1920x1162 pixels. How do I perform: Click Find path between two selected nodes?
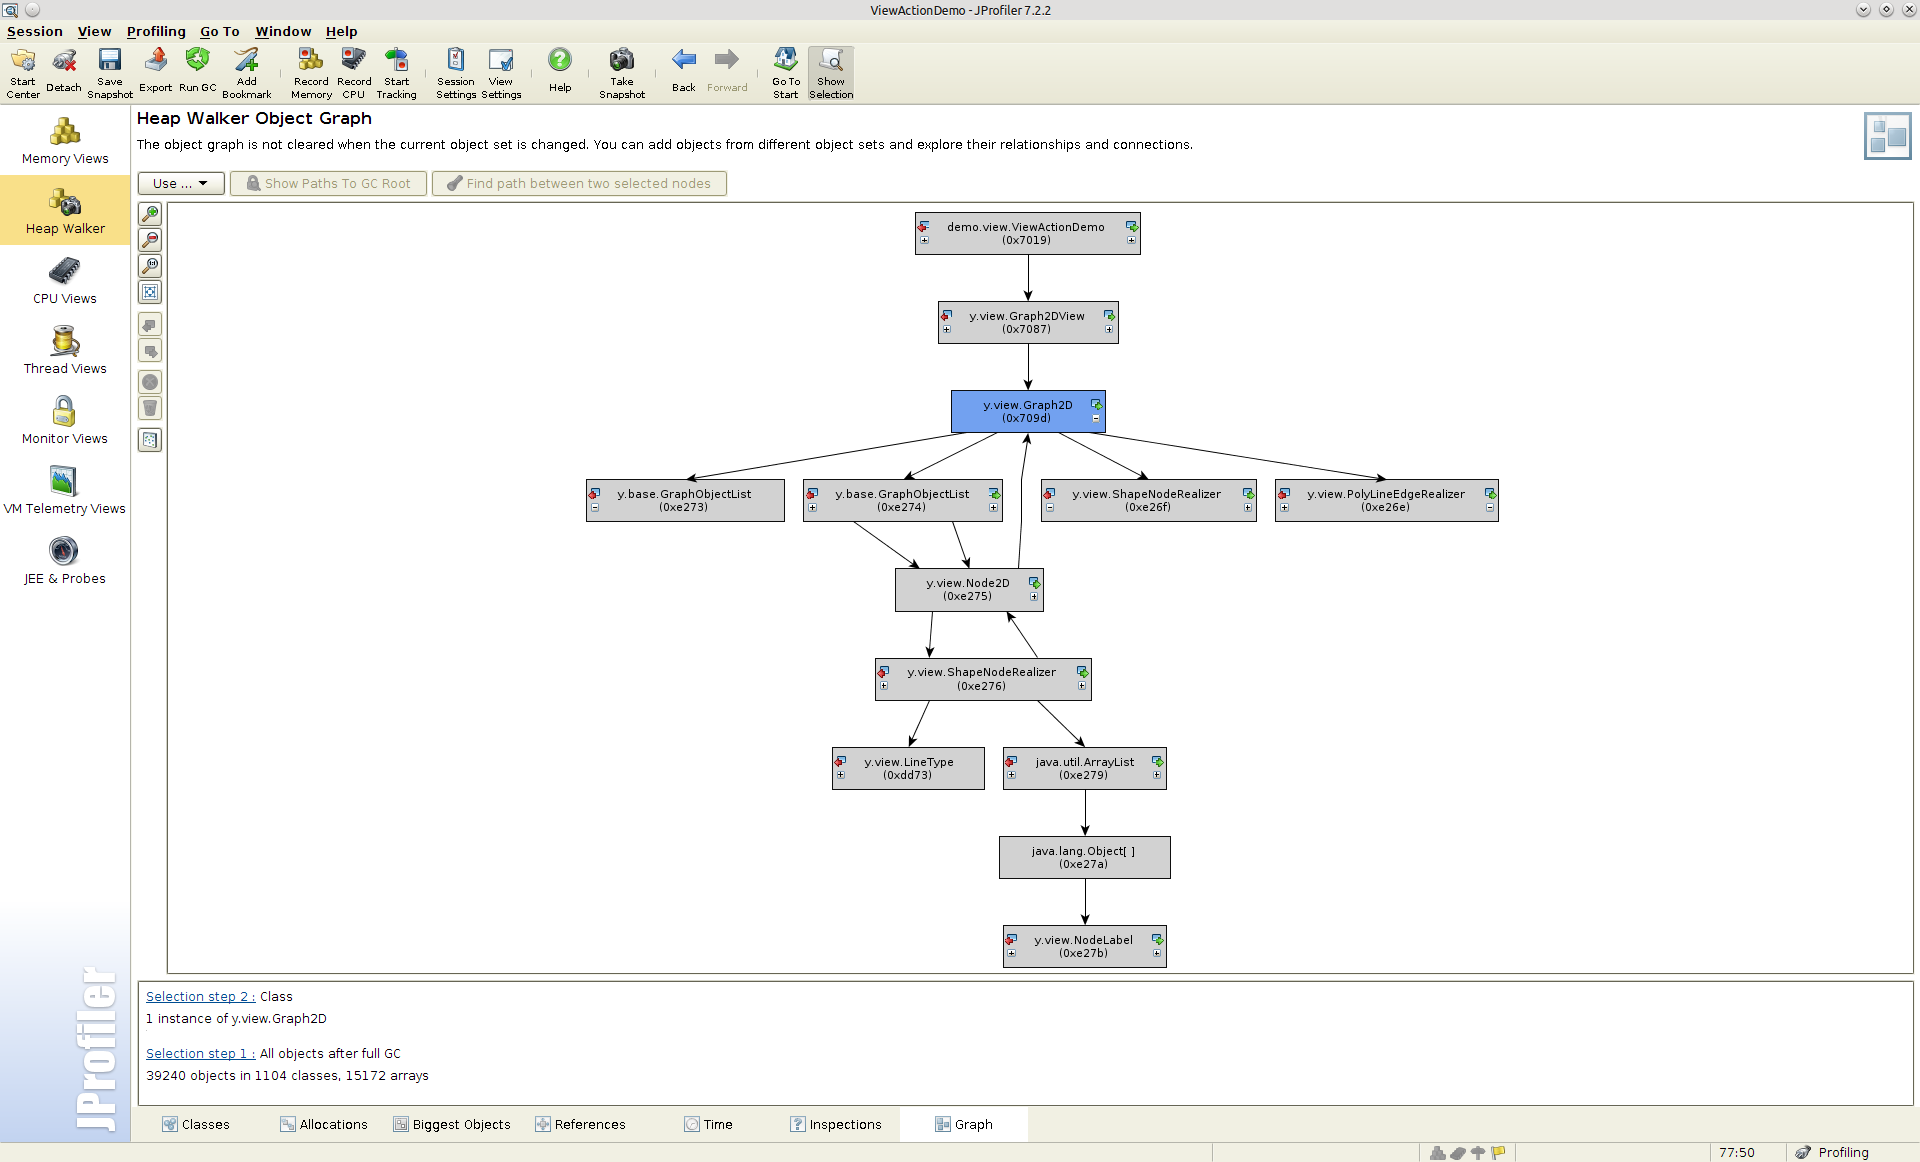point(579,183)
